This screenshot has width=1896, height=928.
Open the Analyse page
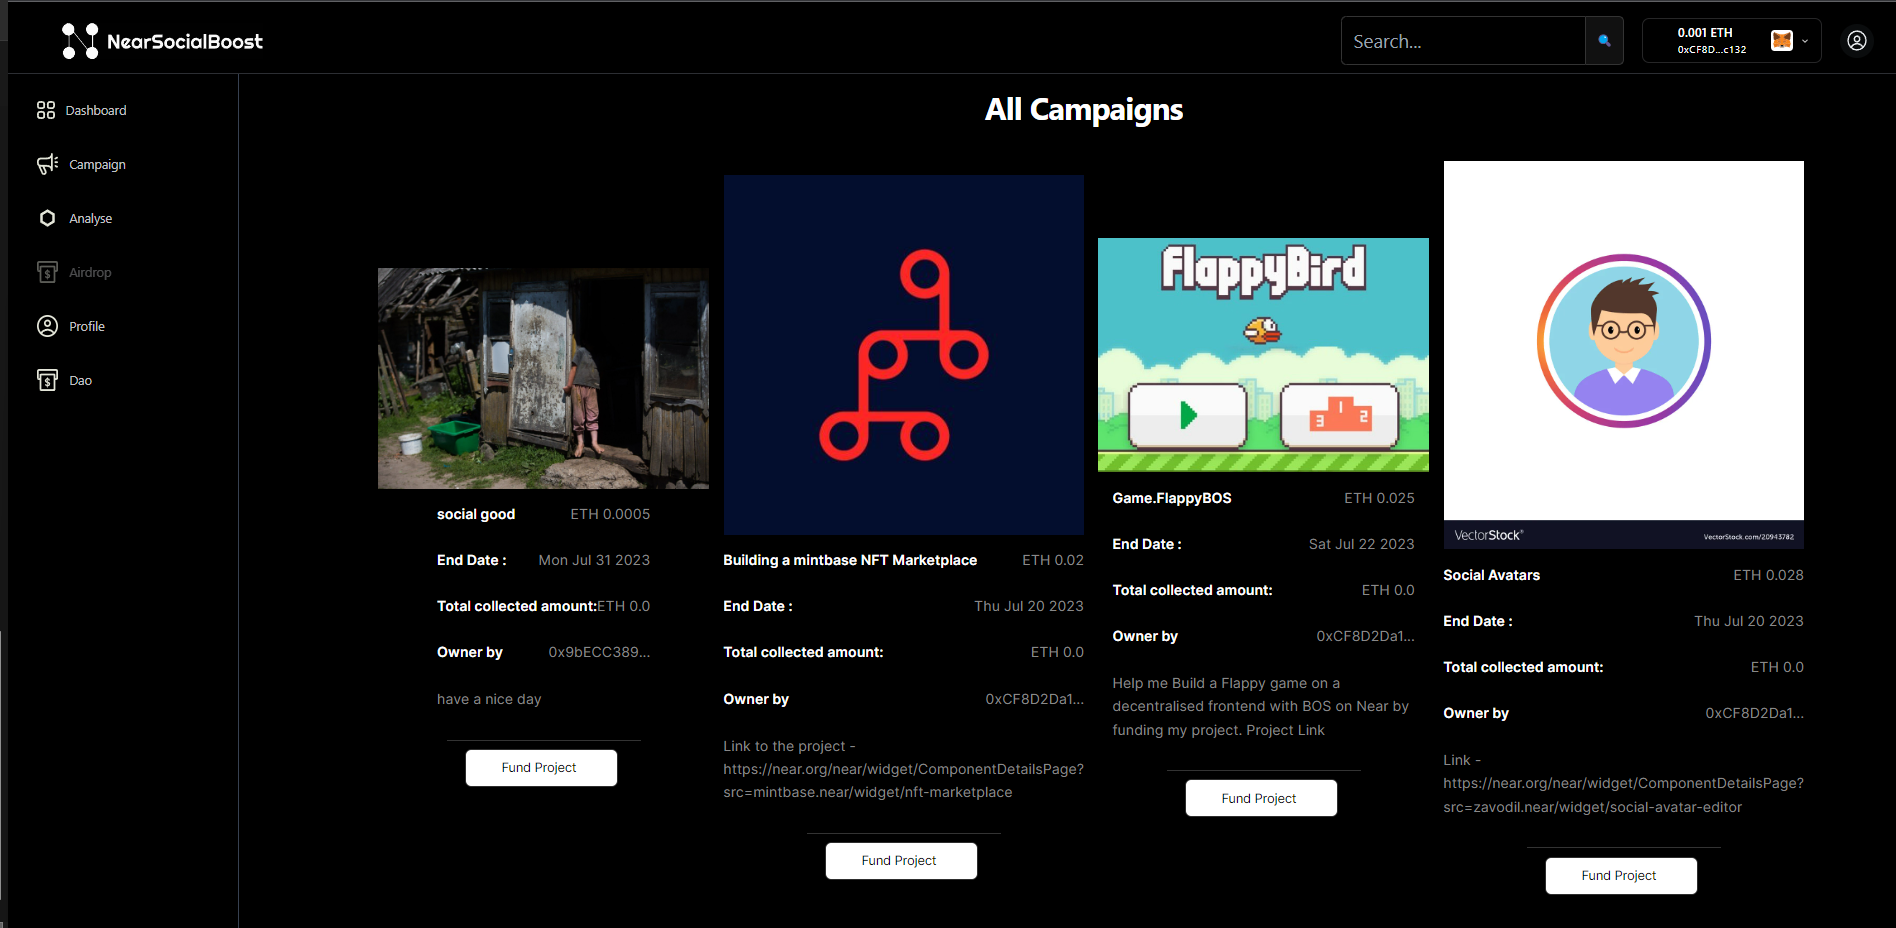tap(90, 218)
